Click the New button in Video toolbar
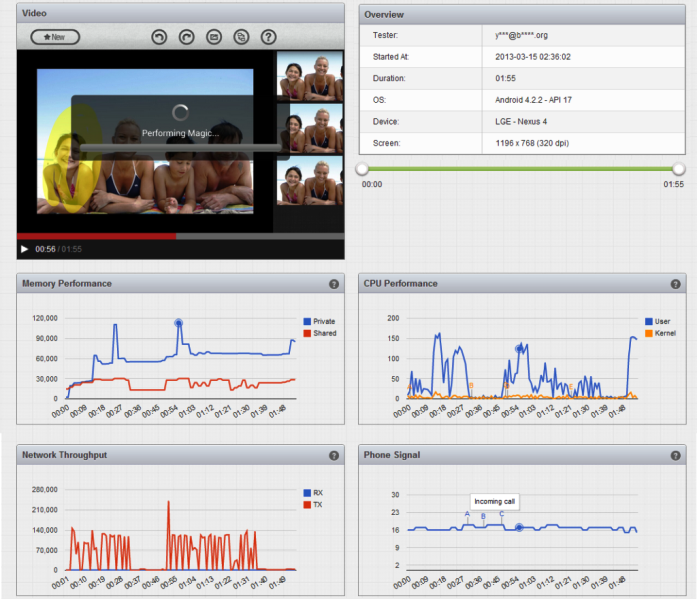697x600 pixels. click(x=55, y=37)
